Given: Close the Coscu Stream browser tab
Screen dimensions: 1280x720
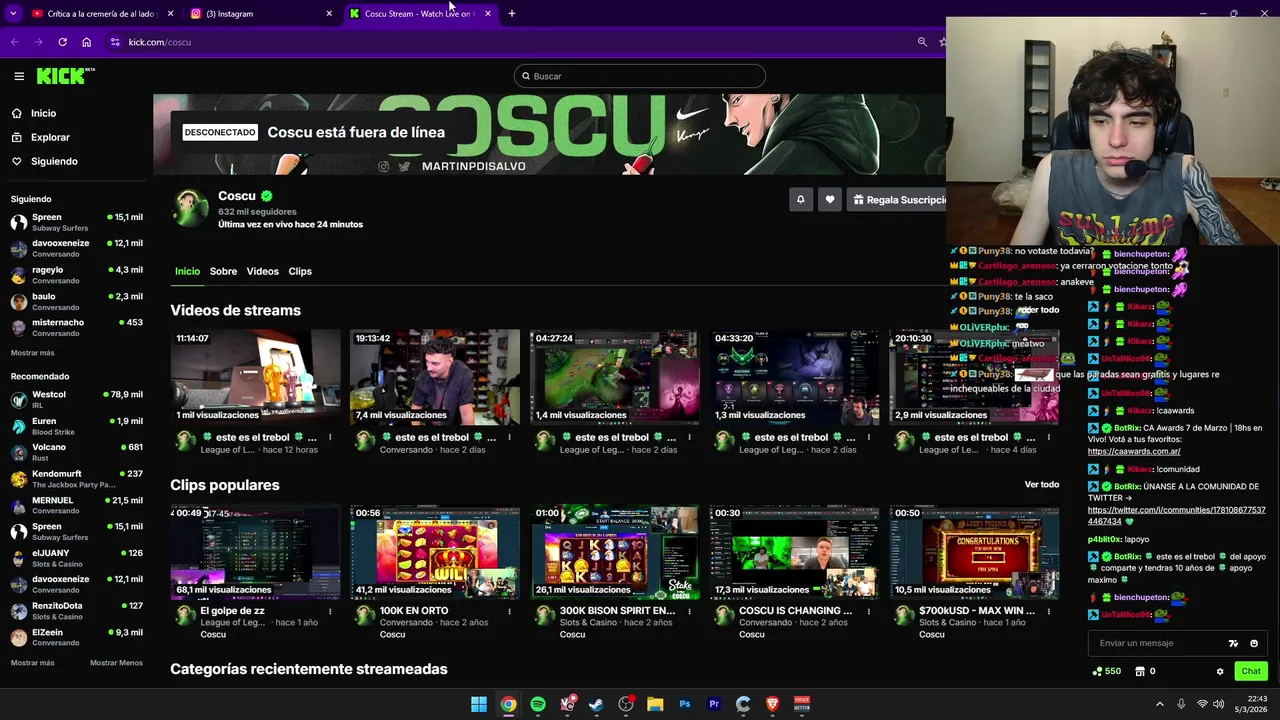Looking at the screenshot, I should pos(488,14).
